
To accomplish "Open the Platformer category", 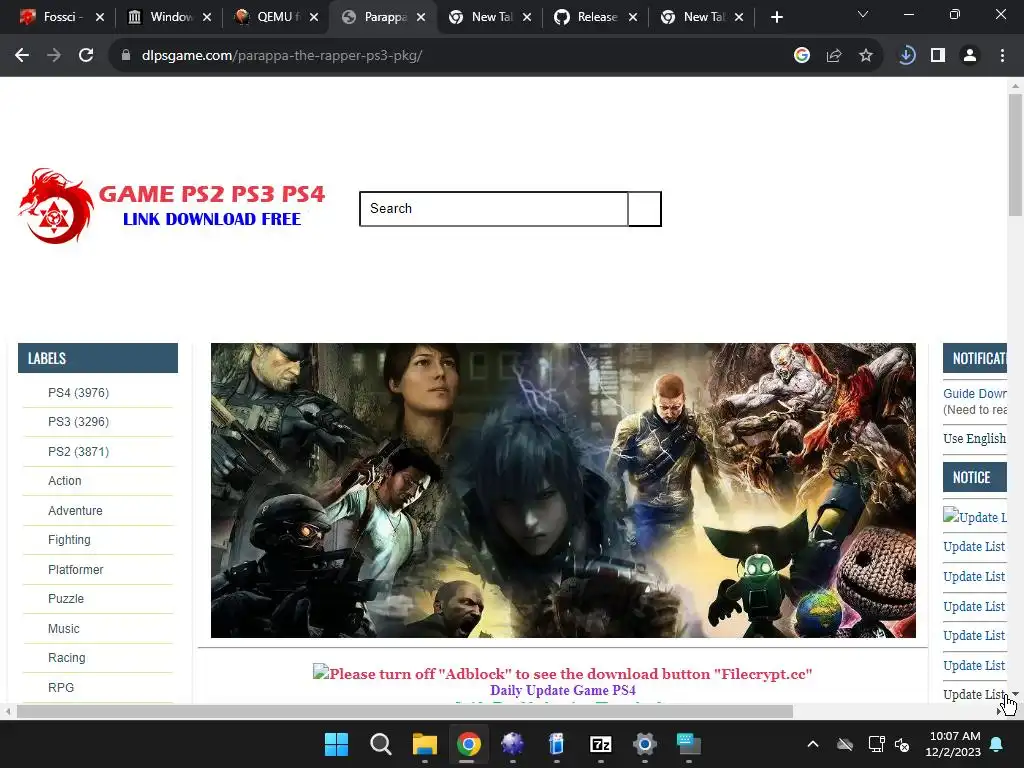I will (76, 569).
